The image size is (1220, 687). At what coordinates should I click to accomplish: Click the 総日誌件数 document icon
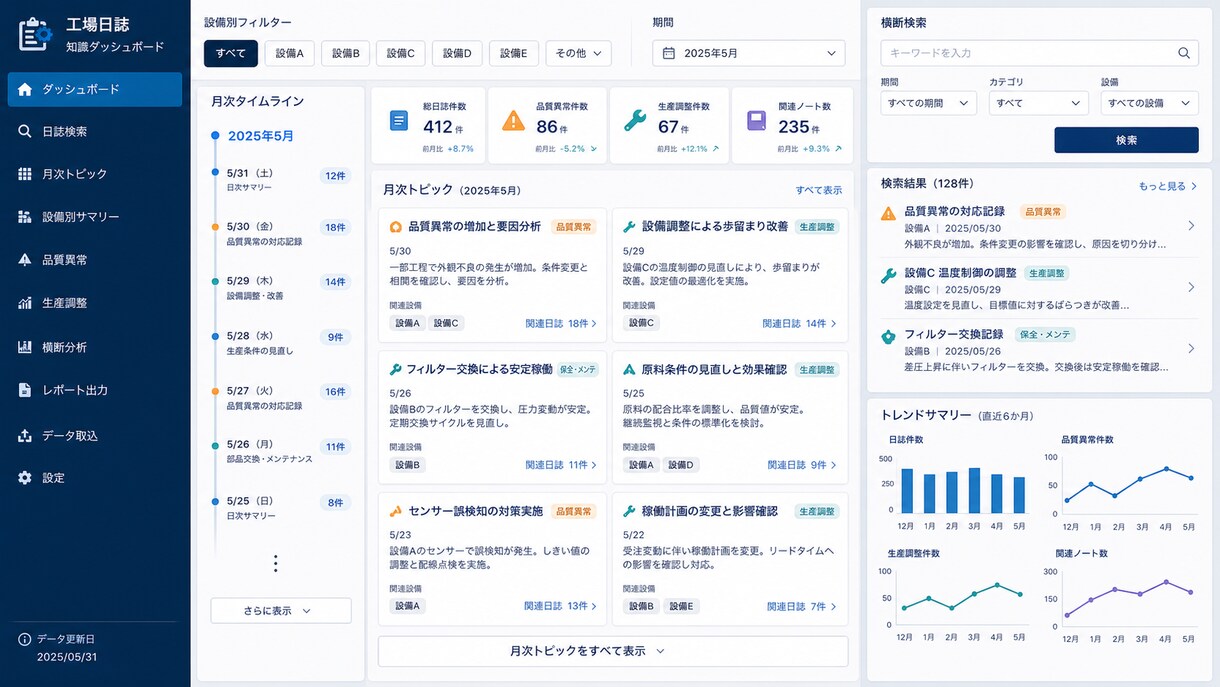399,121
